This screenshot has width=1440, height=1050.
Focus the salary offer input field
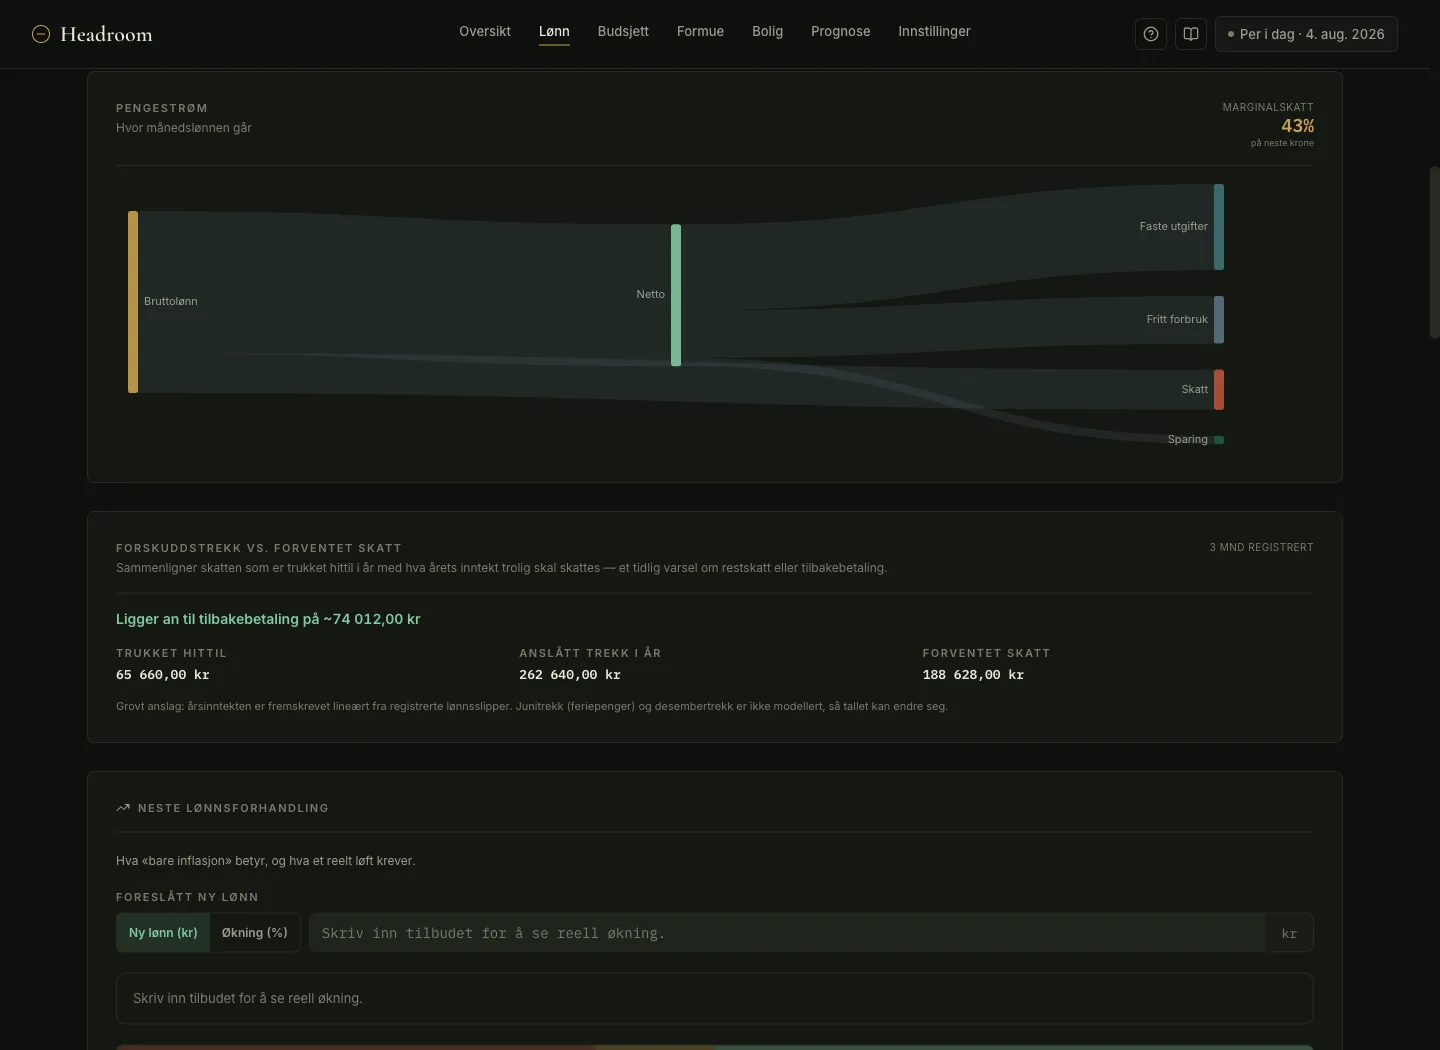click(787, 933)
